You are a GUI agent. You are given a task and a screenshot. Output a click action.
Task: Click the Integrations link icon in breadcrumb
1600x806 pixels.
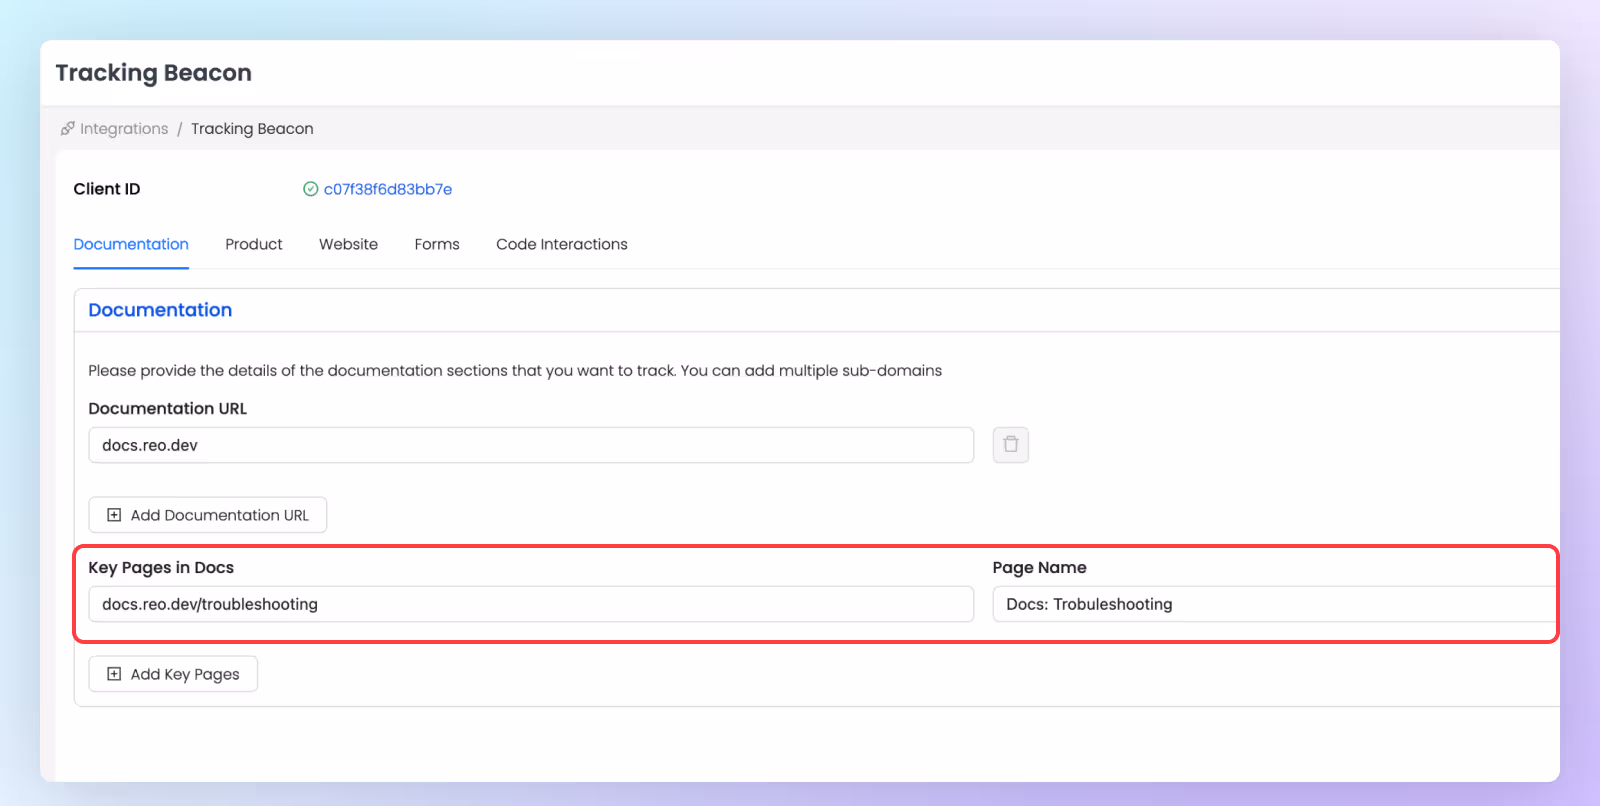tap(68, 129)
